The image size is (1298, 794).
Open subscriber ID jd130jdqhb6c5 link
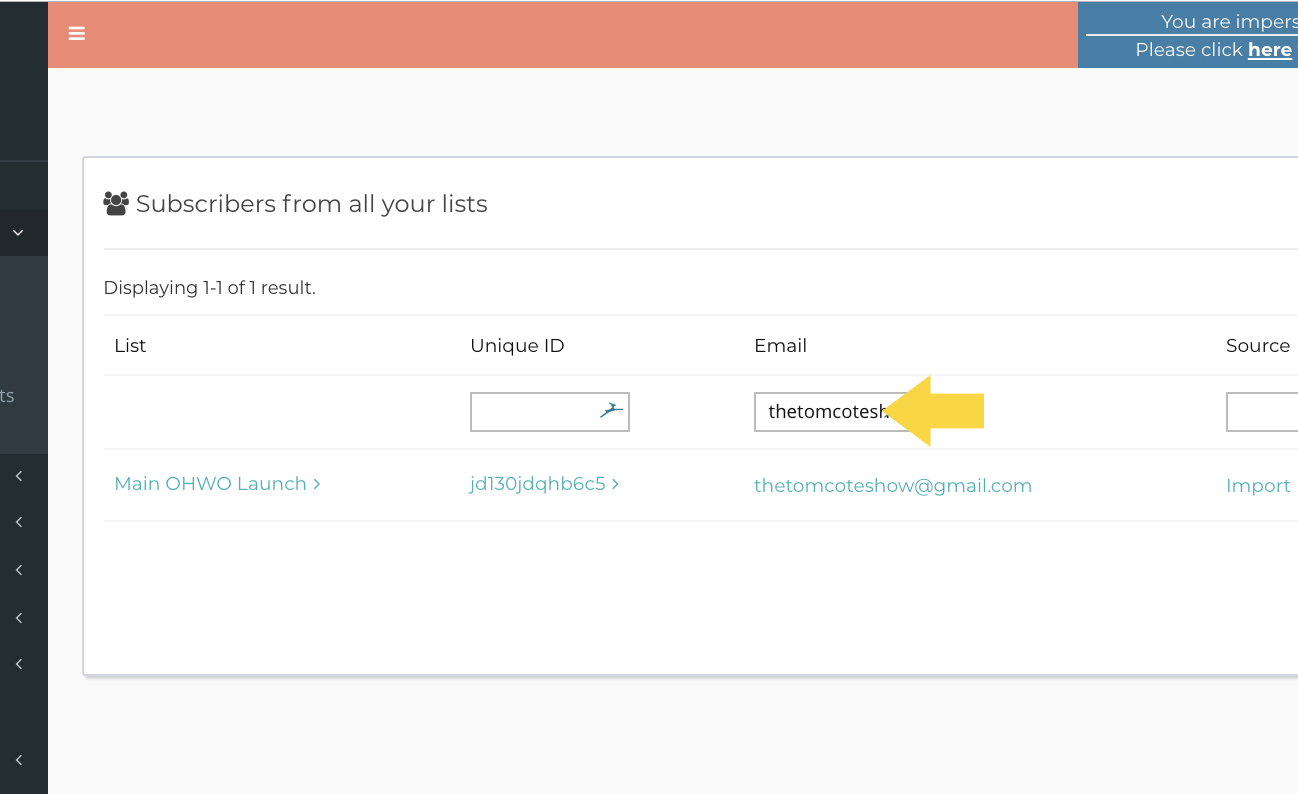pyautogui.click(x=537, y=484)
